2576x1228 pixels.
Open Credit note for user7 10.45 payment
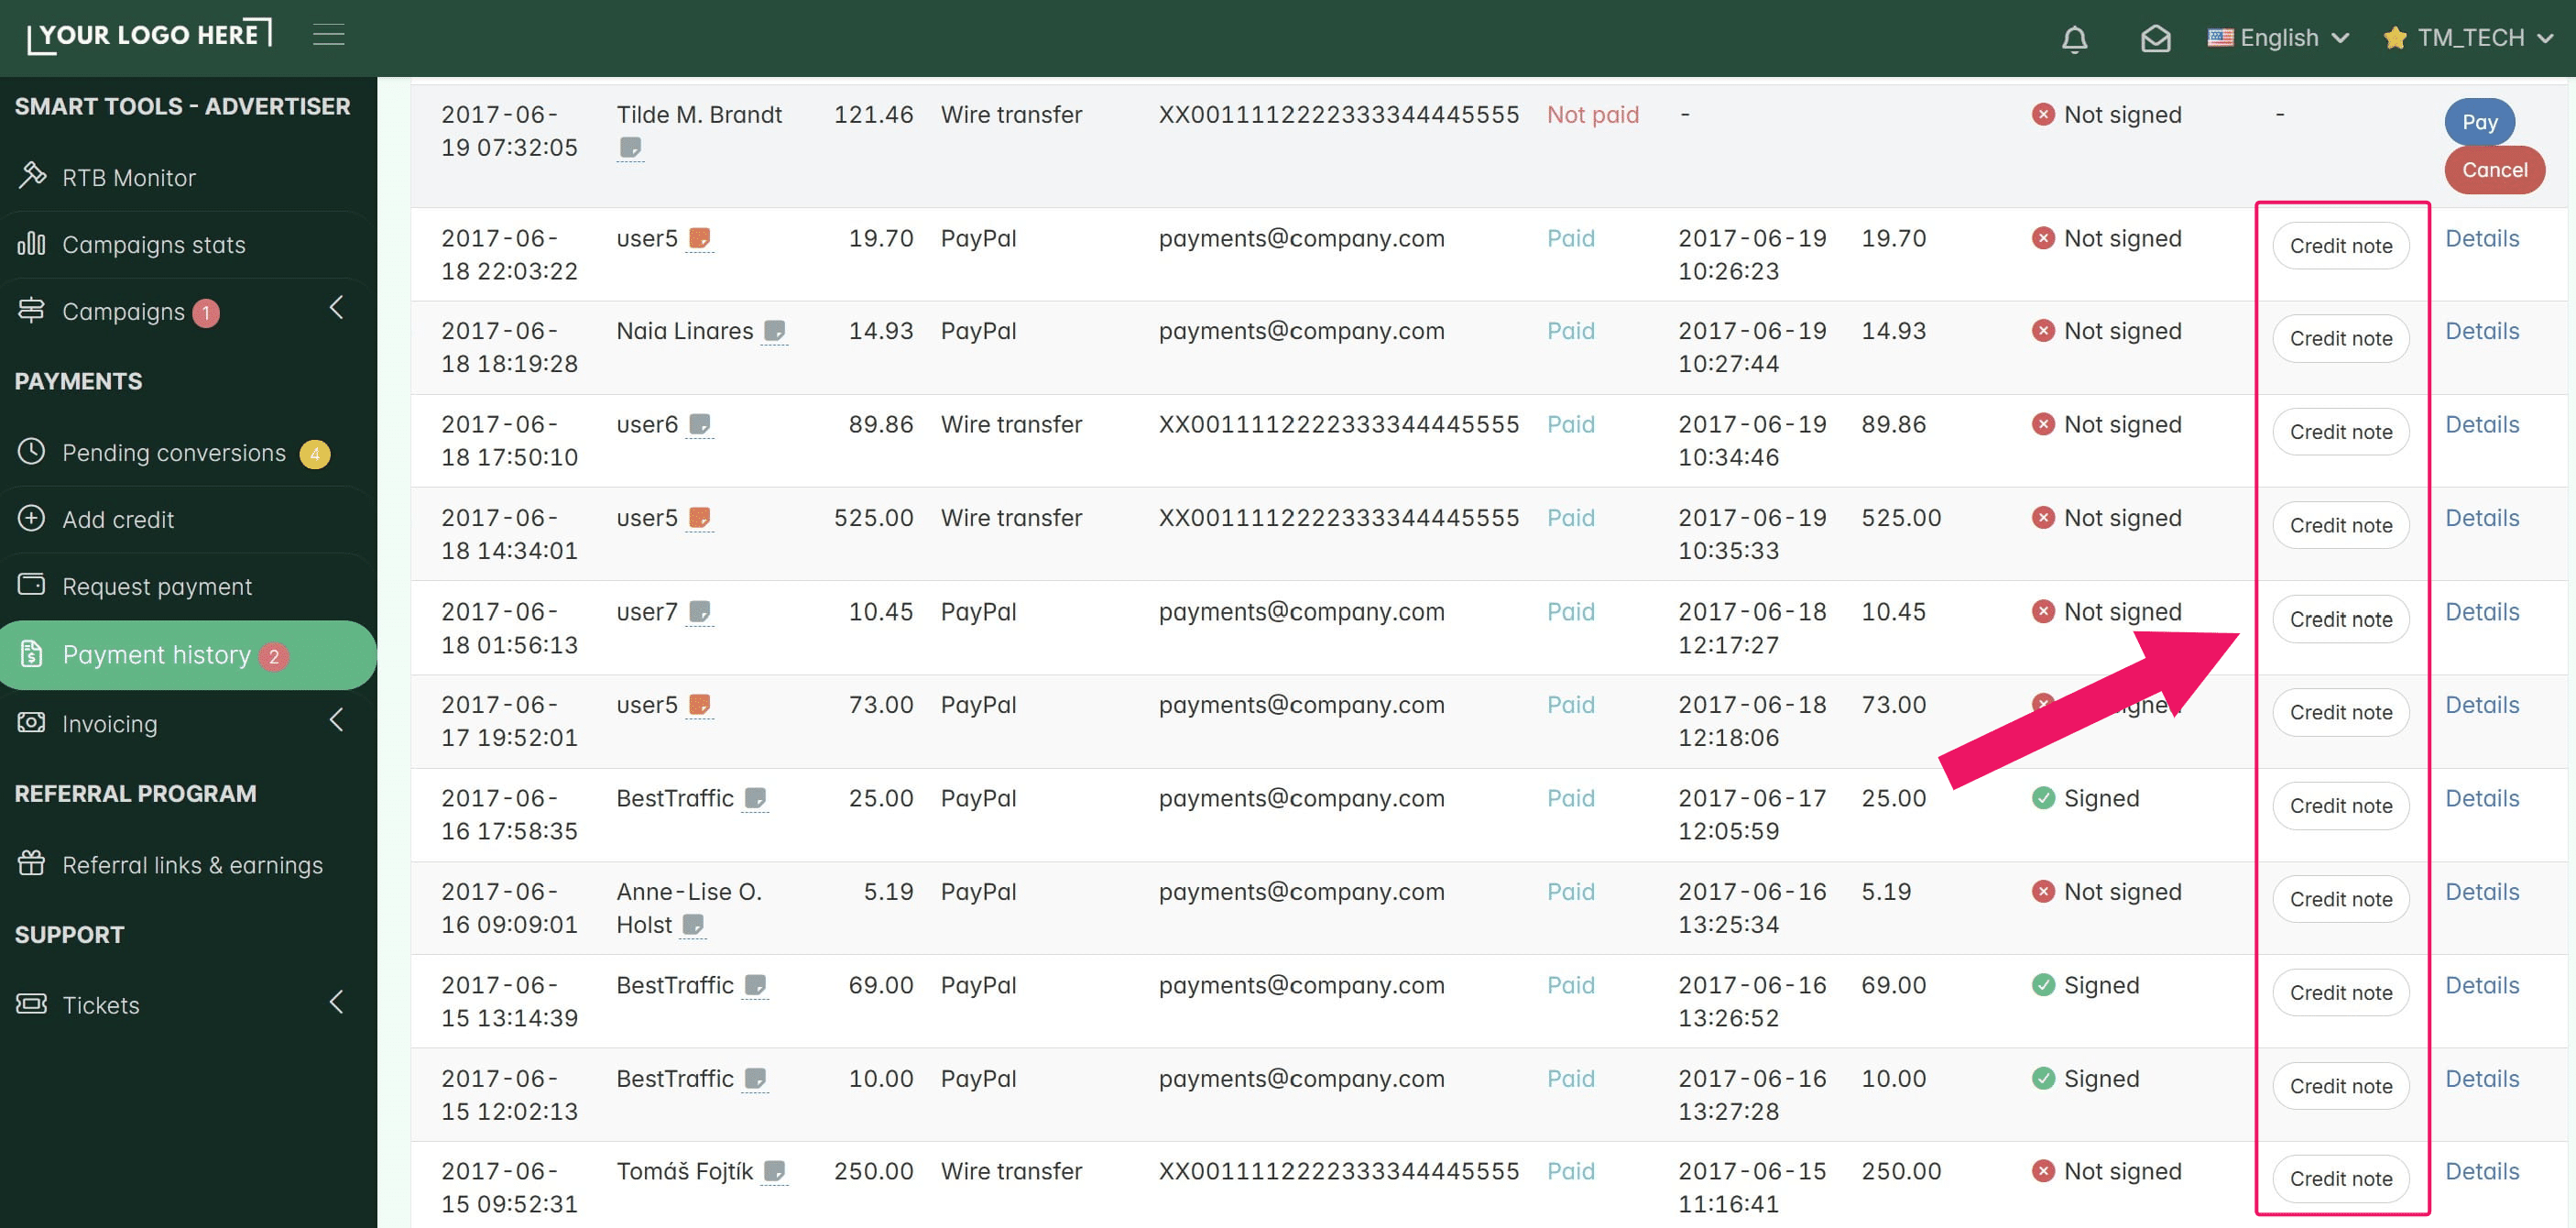2340,619
